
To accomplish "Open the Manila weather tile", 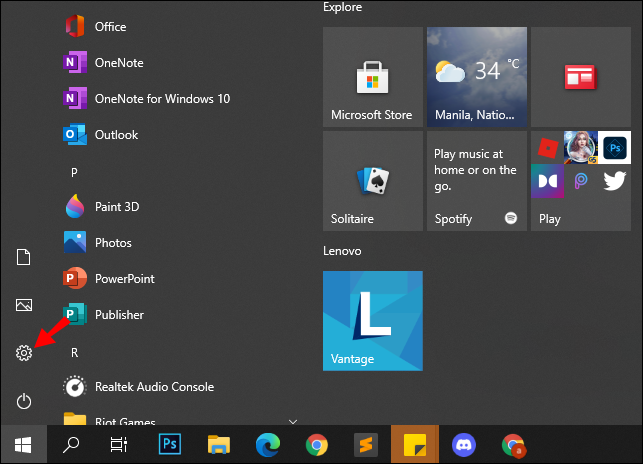I will tap(477, 77).
